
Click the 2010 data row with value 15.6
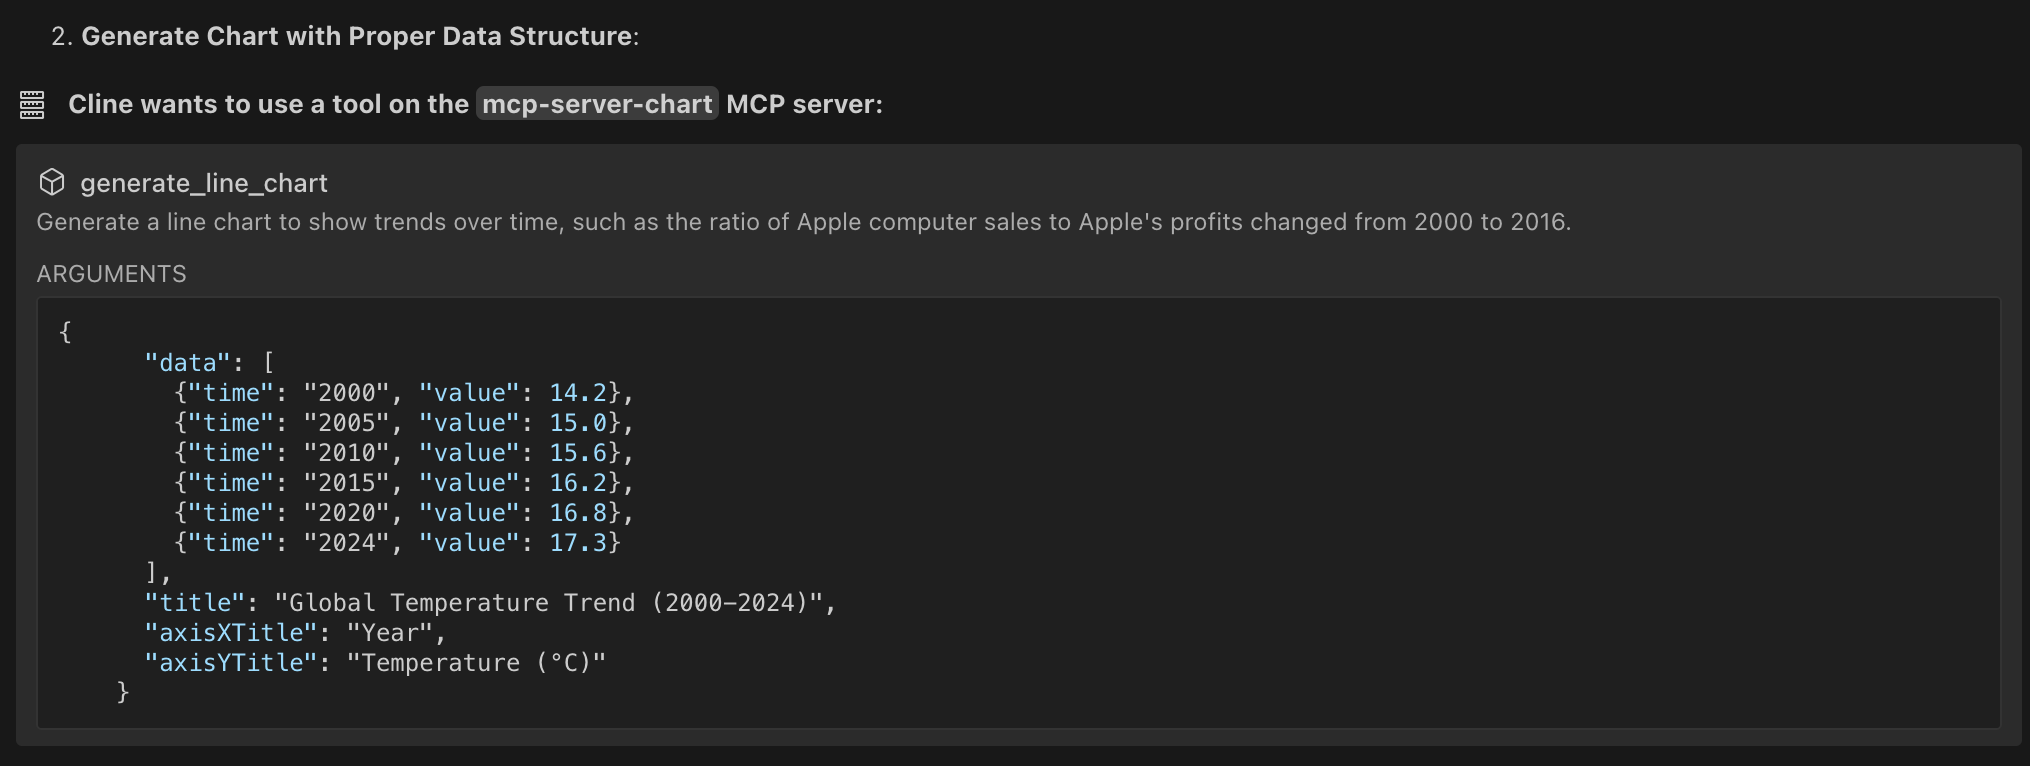coord(404,453)
